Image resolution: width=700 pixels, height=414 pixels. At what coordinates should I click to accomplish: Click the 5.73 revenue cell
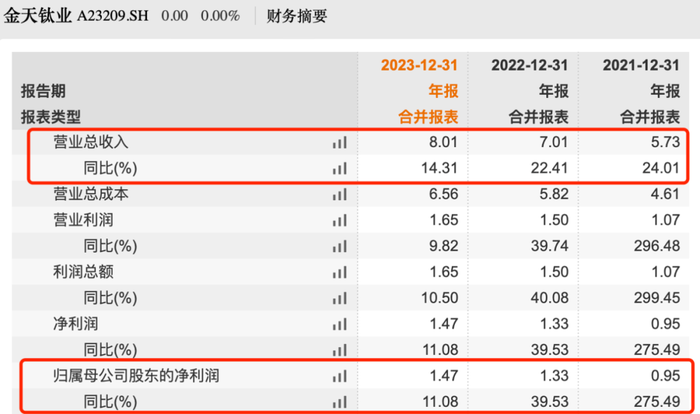pyautogui.click(x=665, y=142)
